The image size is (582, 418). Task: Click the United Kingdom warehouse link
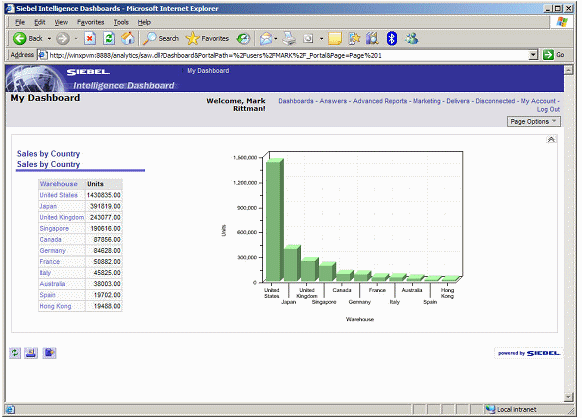click(x=62, y=217)
